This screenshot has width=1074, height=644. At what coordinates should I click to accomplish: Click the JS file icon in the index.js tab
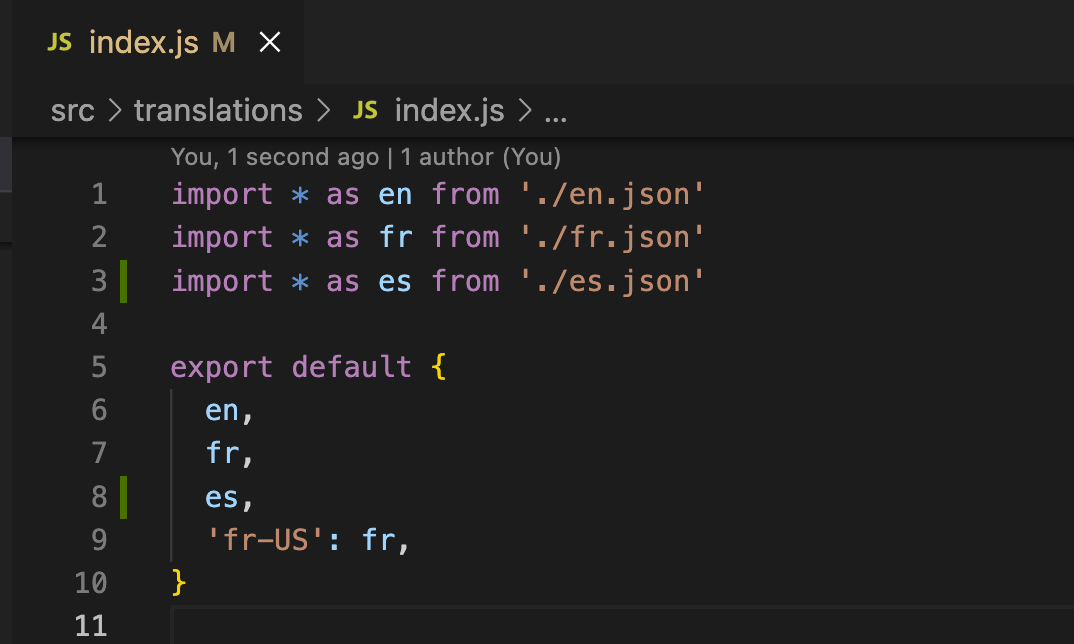pyautogui.click(x=60, y=43)
